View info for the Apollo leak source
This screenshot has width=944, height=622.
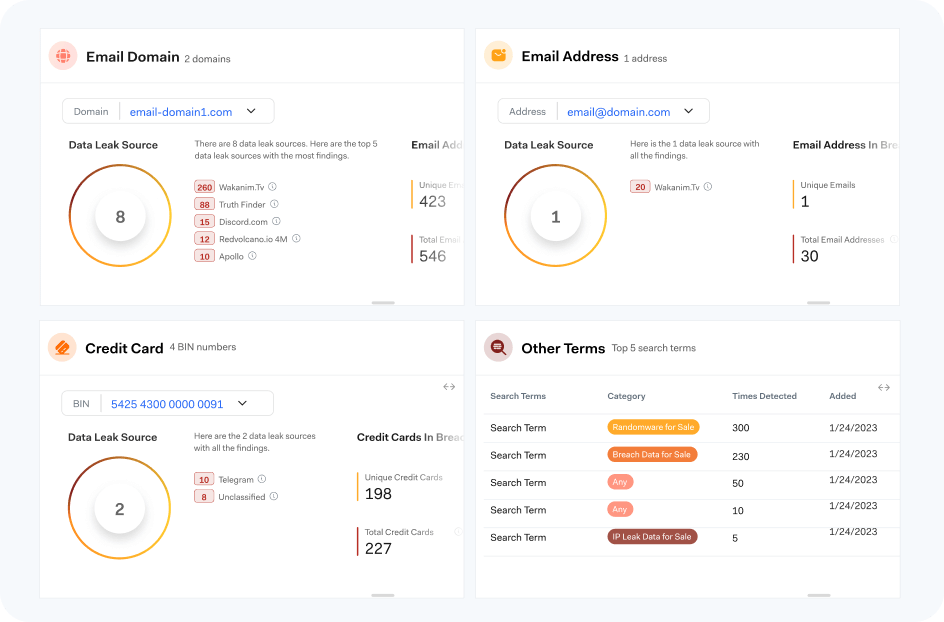click(252, 256)
